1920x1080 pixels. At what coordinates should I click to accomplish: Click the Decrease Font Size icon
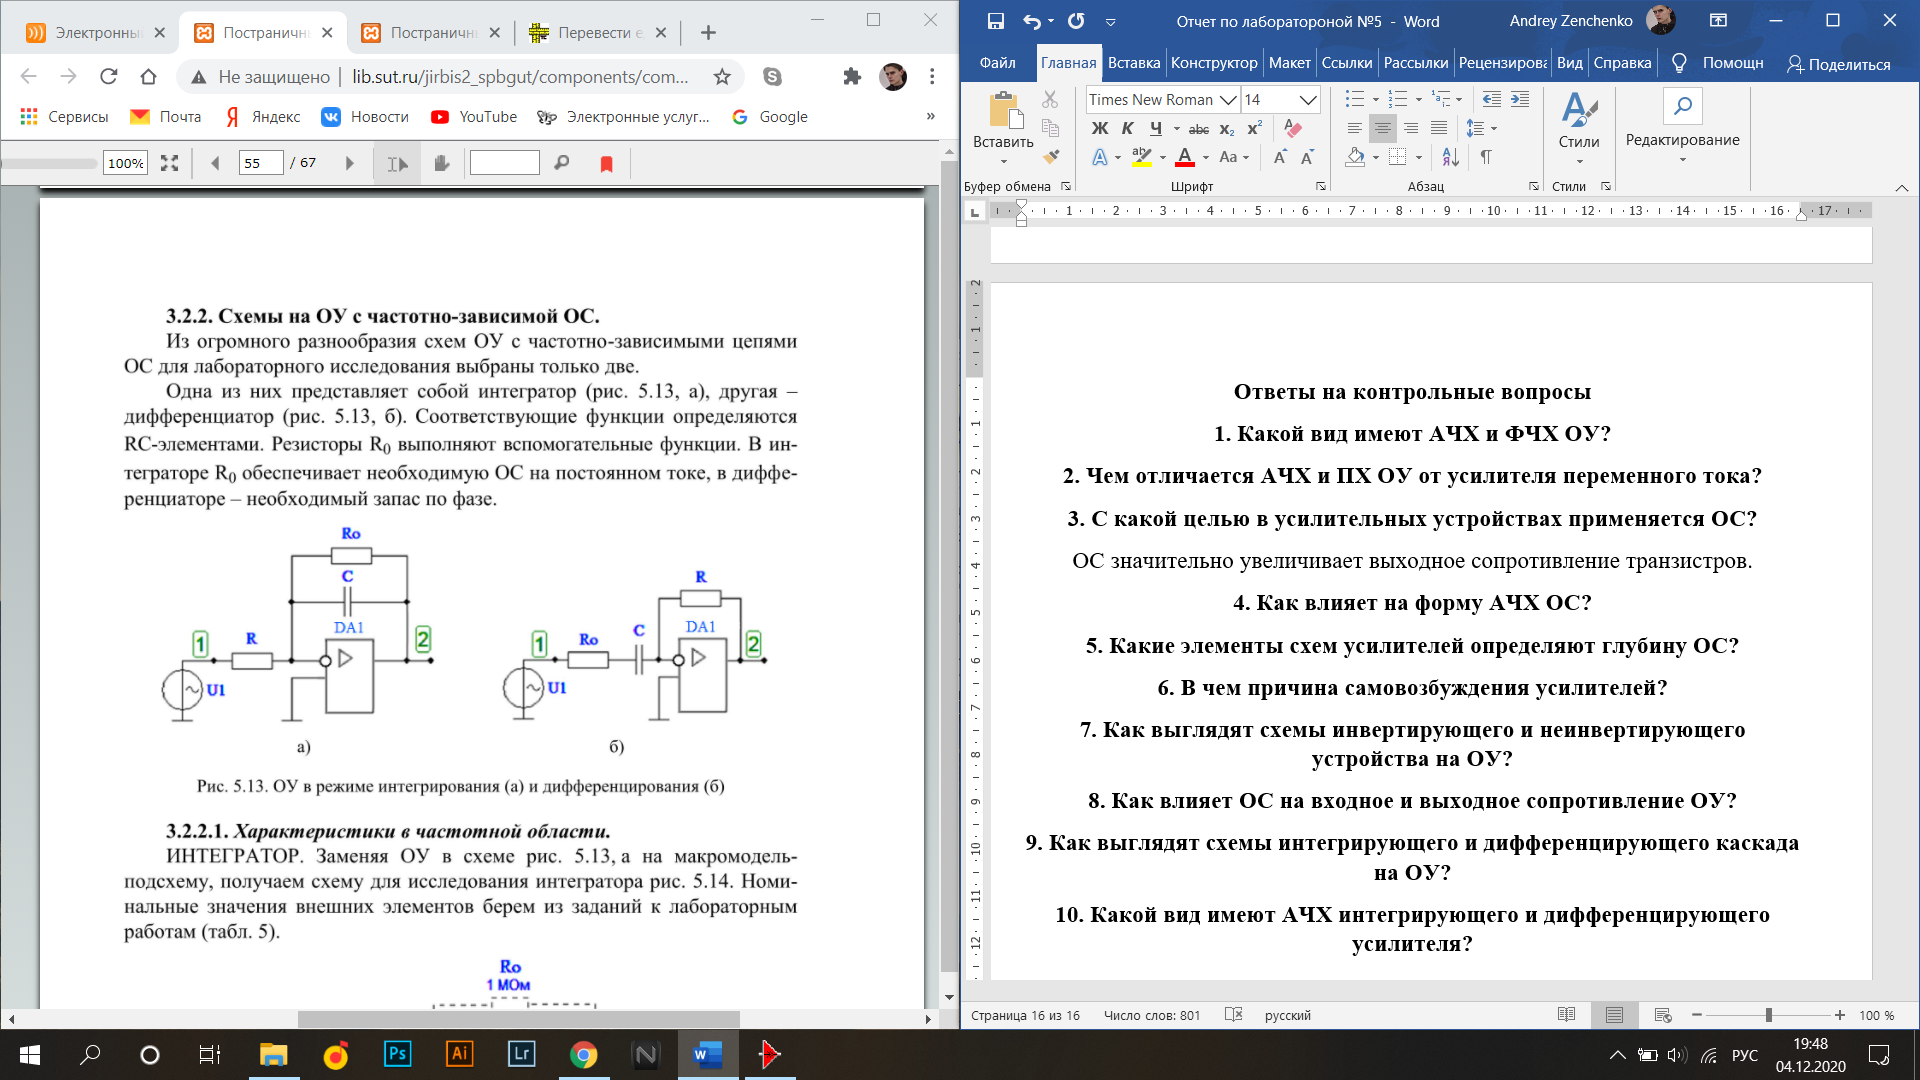pyautogui.click(x=1307, y=157)
